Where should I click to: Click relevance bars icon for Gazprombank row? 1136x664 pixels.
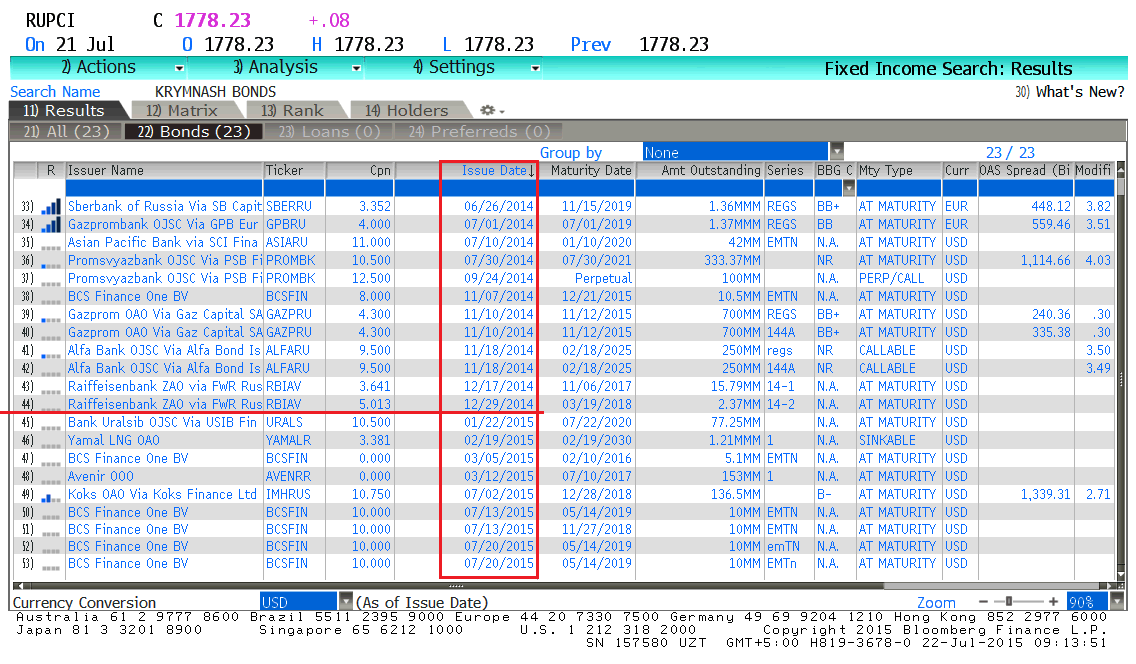[x=51, y=225]
